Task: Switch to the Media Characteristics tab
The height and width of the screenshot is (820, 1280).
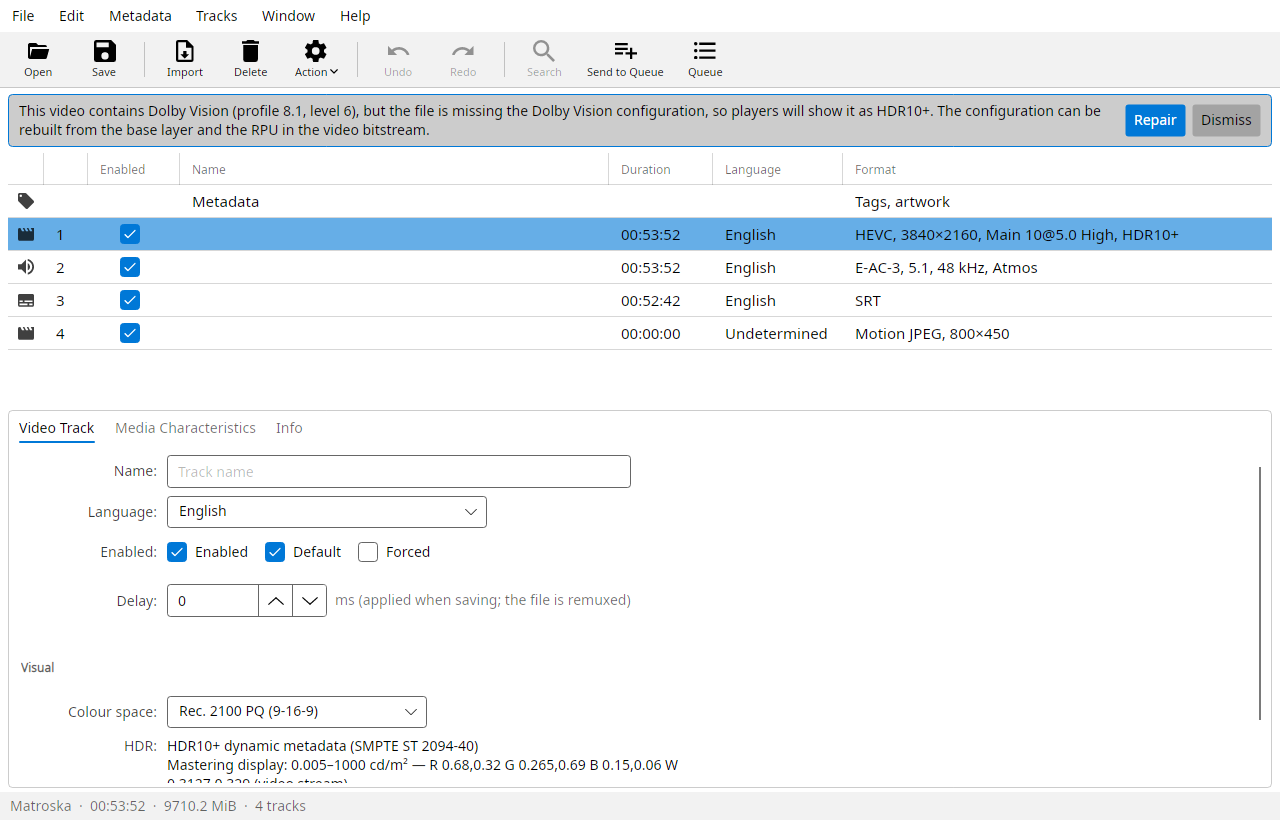Action: (x=185, y=428)
